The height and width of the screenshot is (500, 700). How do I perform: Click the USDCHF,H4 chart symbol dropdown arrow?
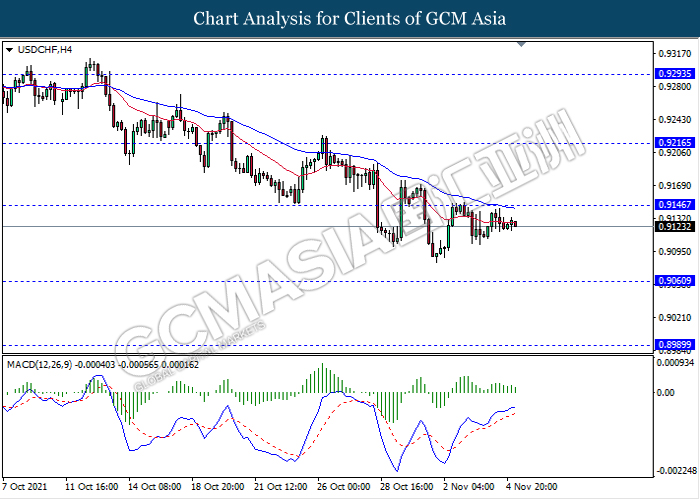(9, 50)
